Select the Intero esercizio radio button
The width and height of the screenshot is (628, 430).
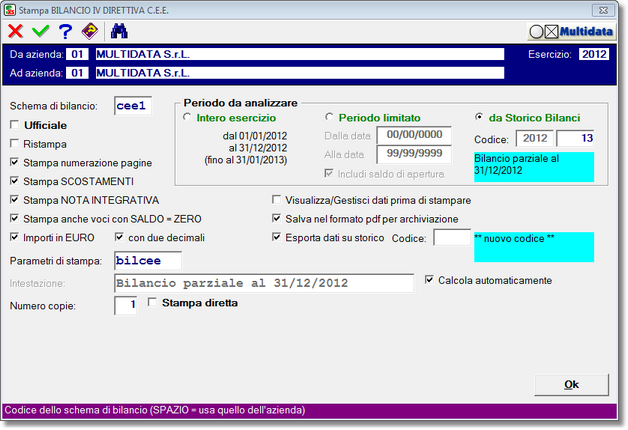point(187,117)
